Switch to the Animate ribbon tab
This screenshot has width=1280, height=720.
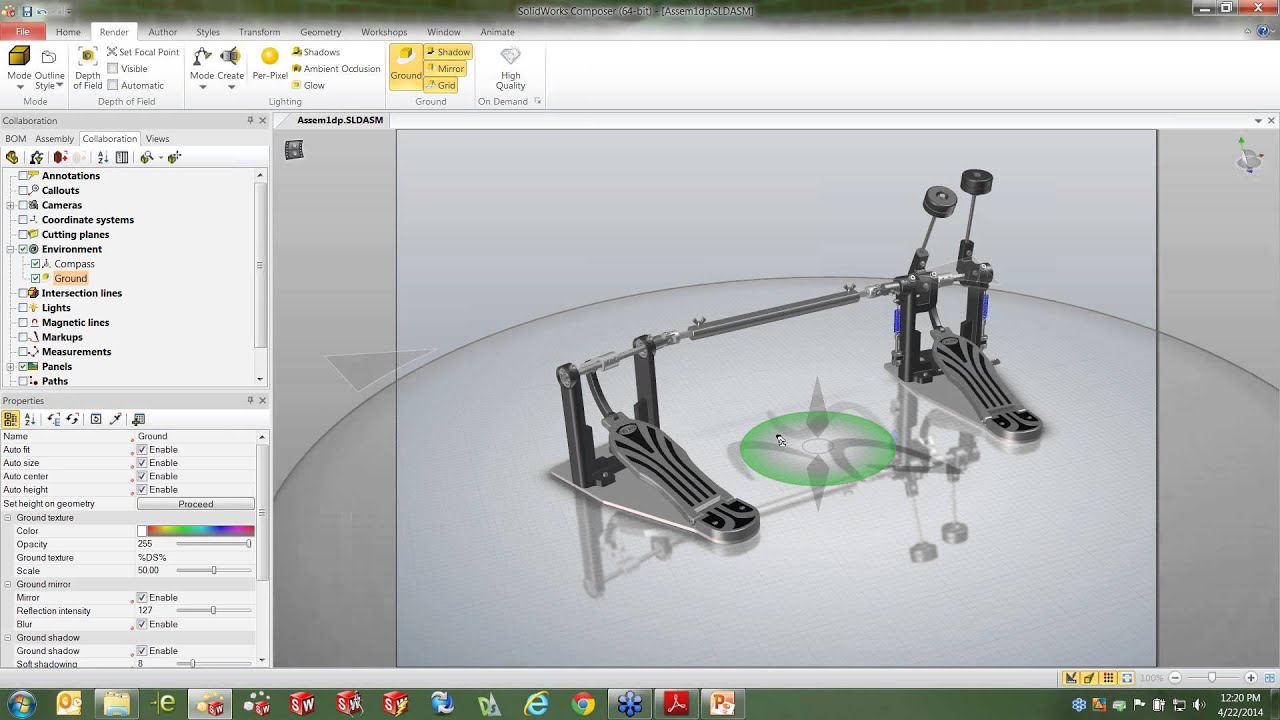[x=497, y=32]
